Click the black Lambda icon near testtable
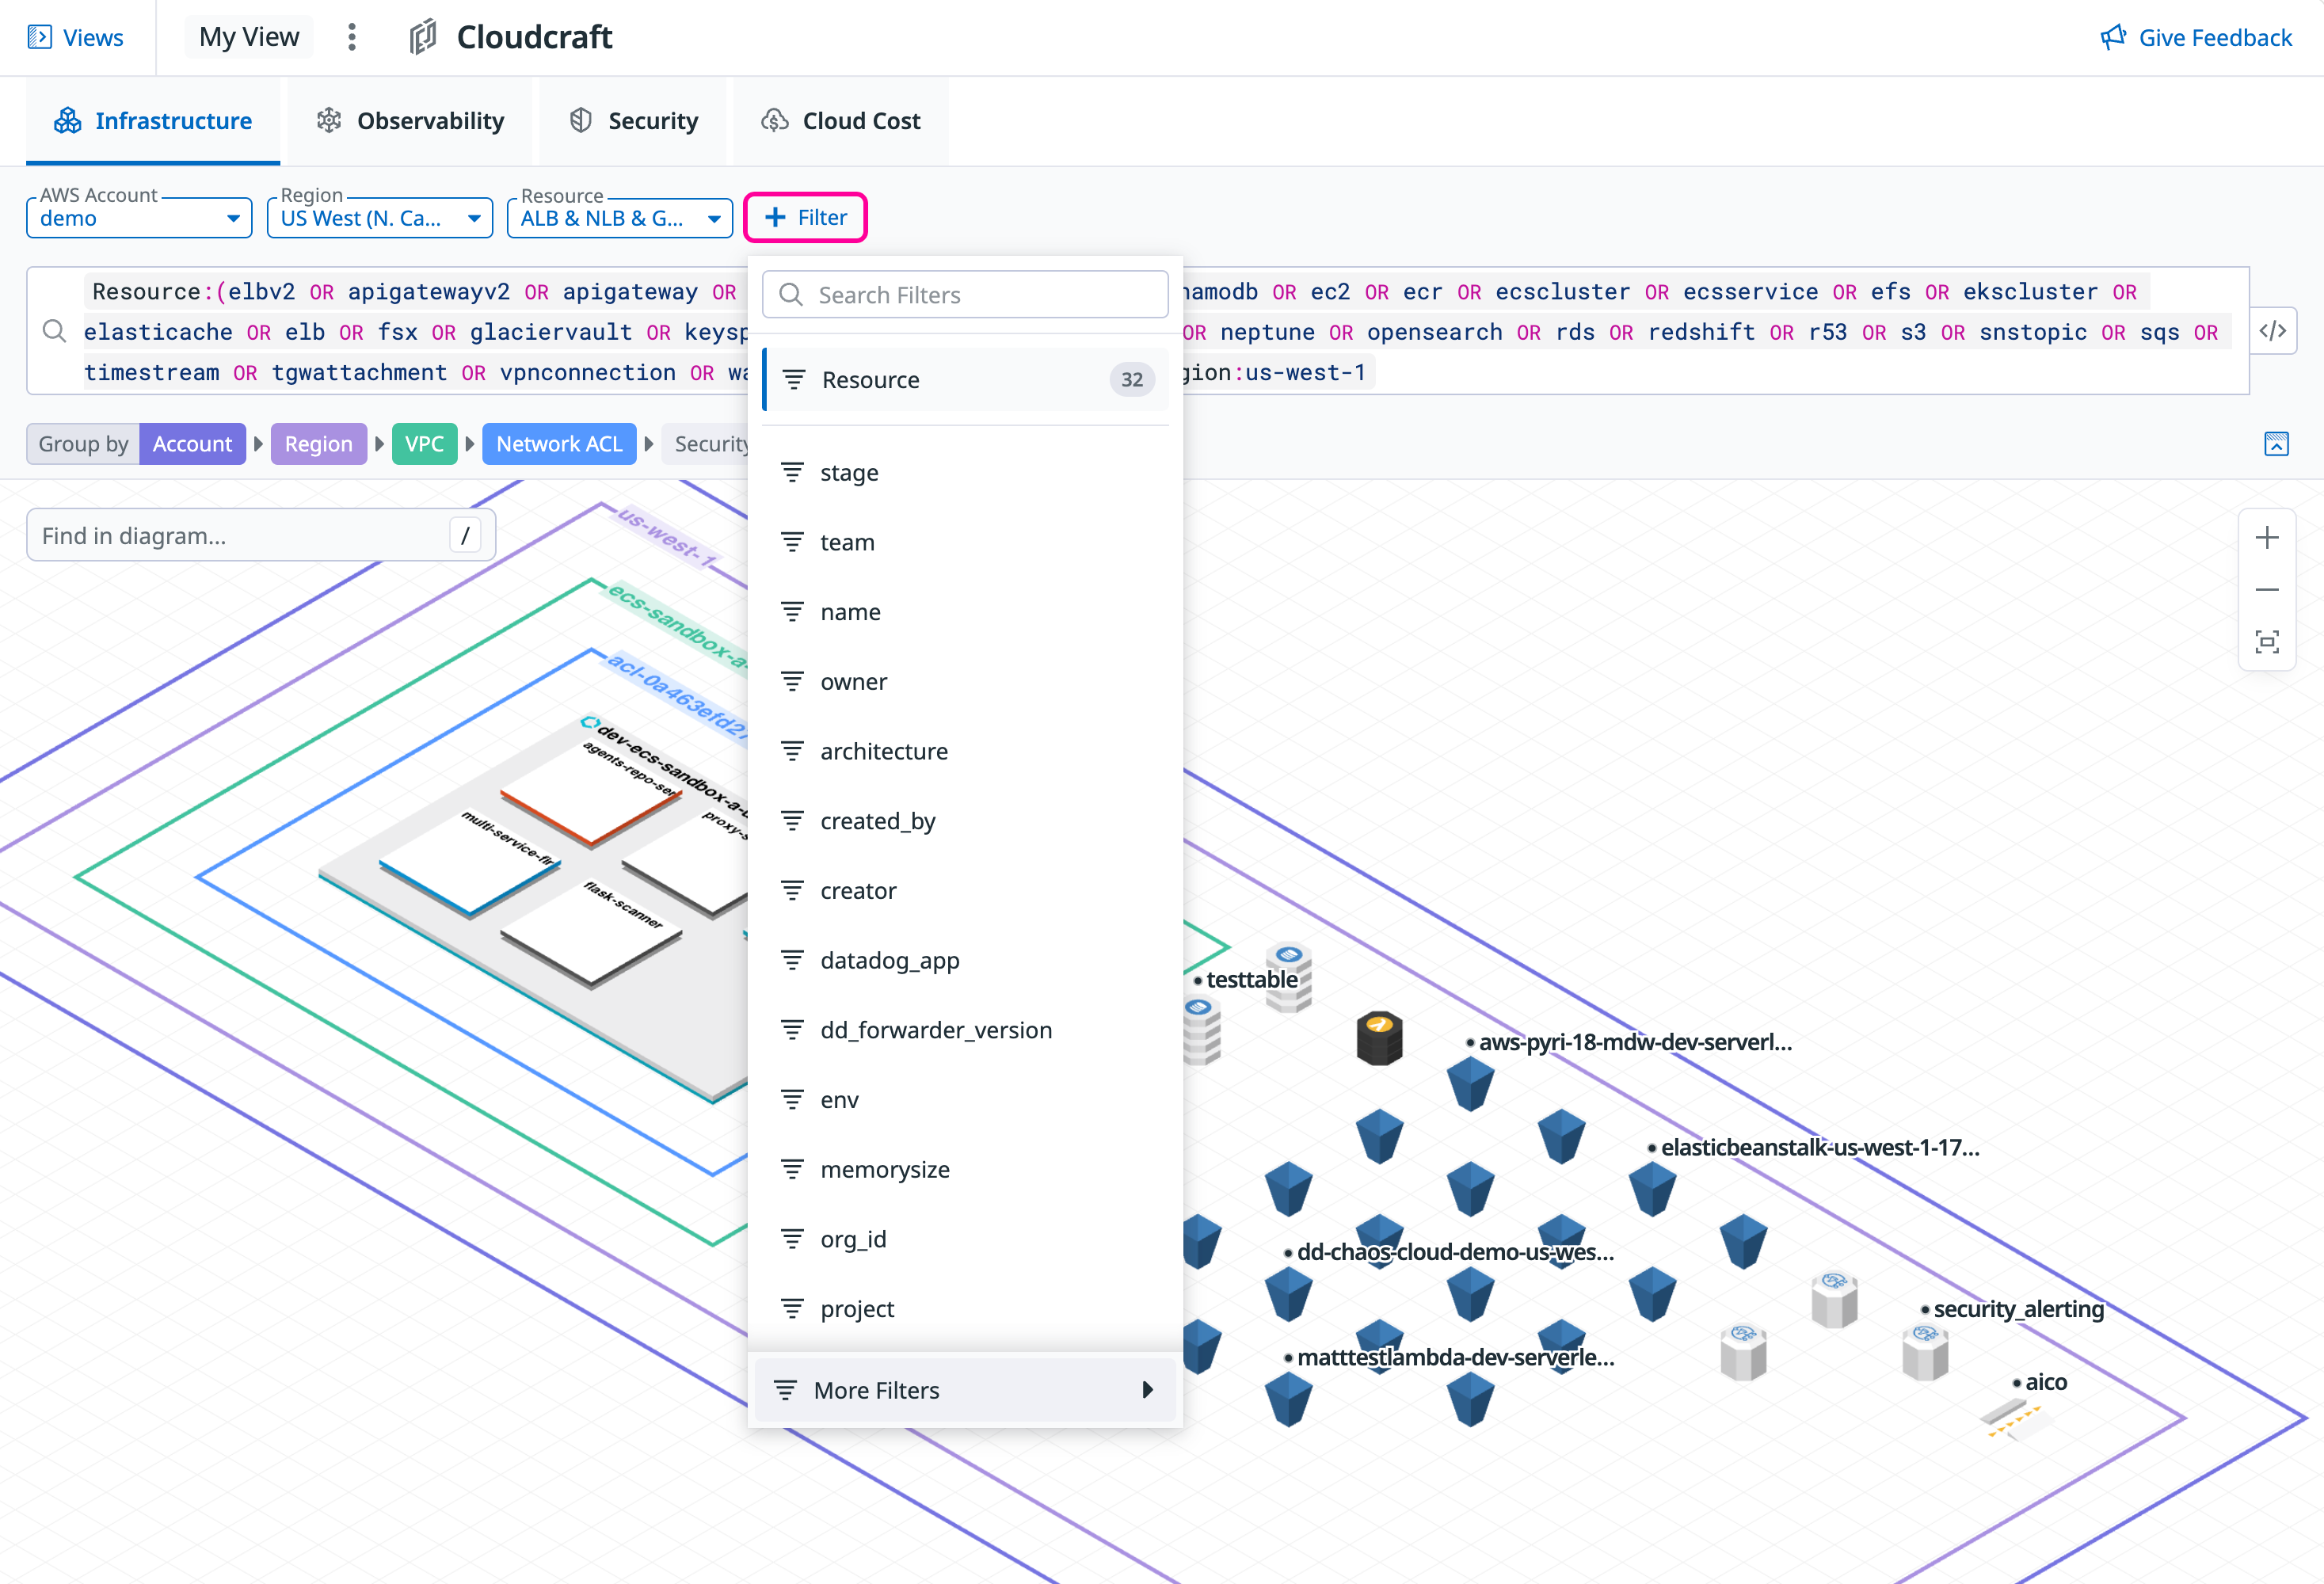This screenshot has height=1584, width=2324. (x=1379, y=1038)
